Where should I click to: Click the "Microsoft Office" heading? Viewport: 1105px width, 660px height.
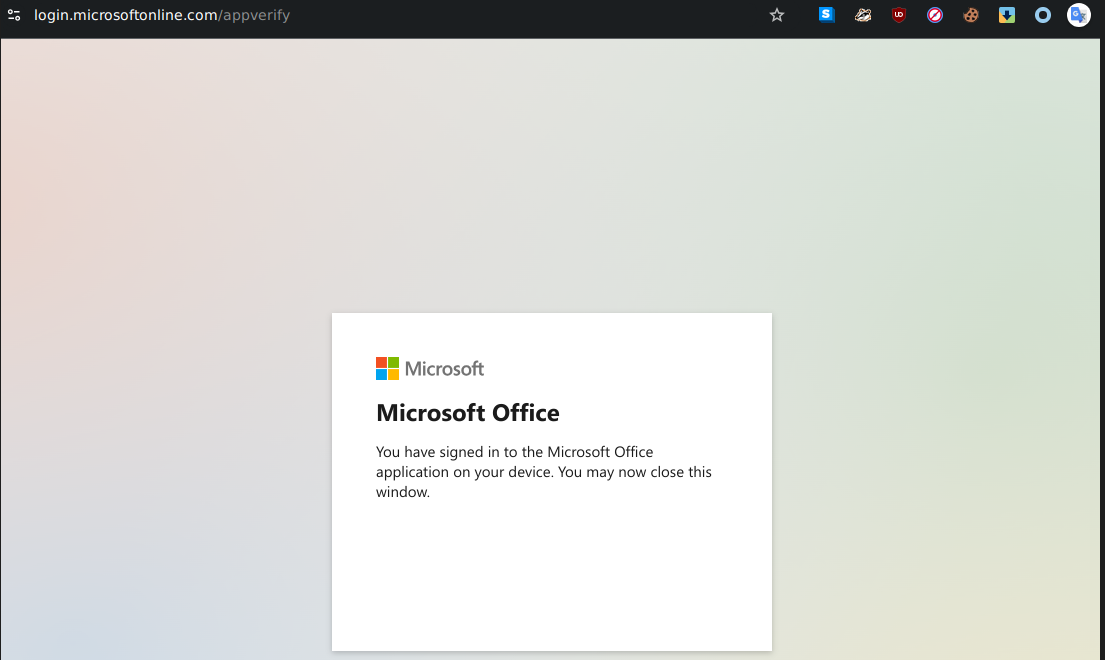pyautogui.click(x=467, y=413)
